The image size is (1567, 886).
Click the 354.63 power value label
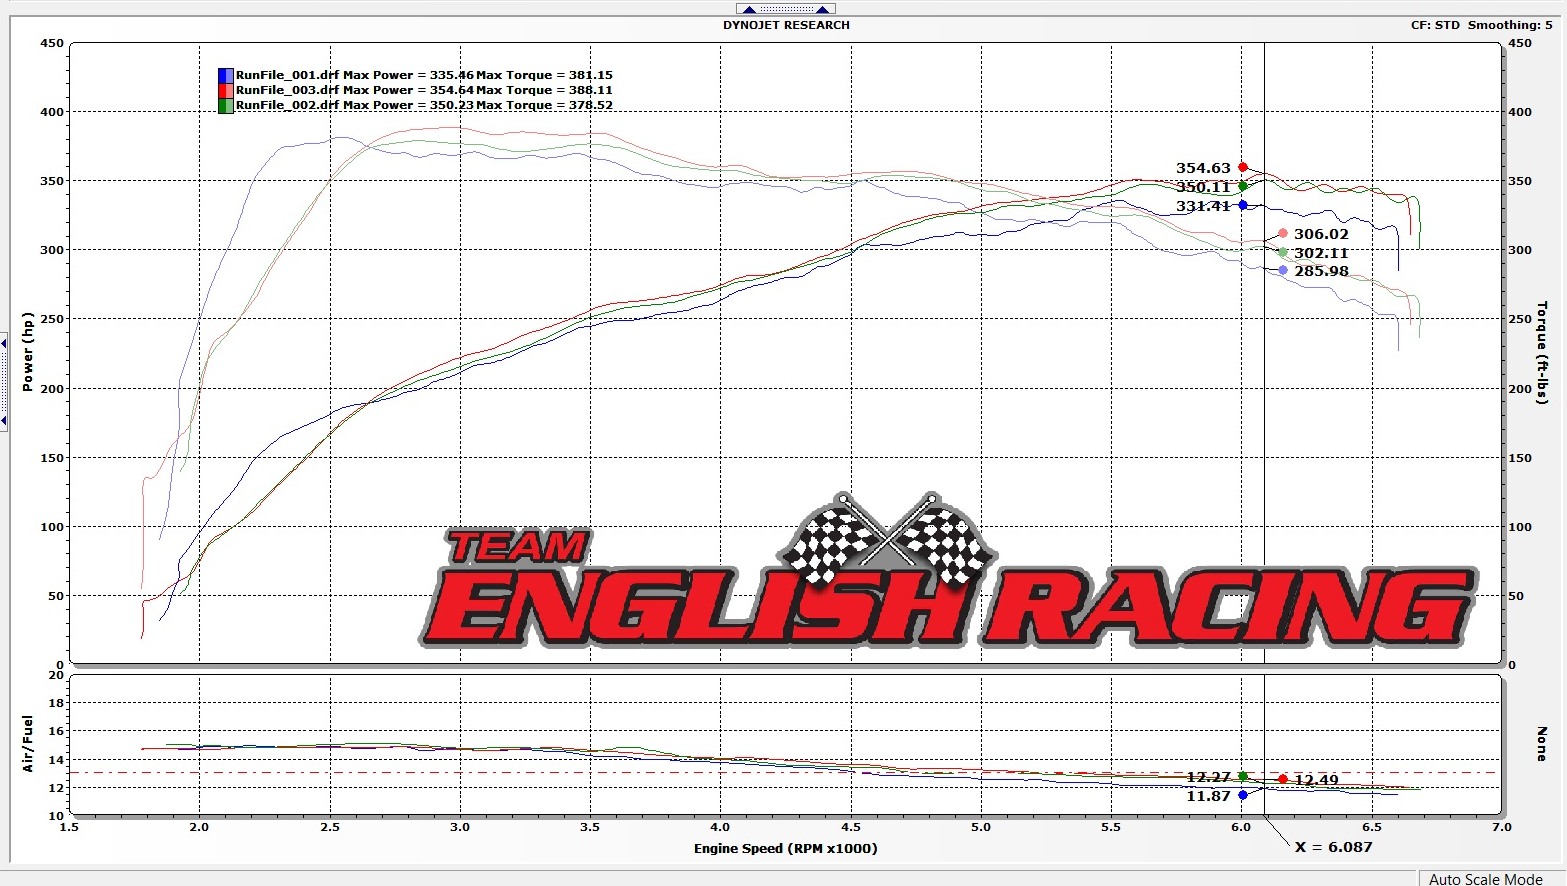tap(1203, 168)
